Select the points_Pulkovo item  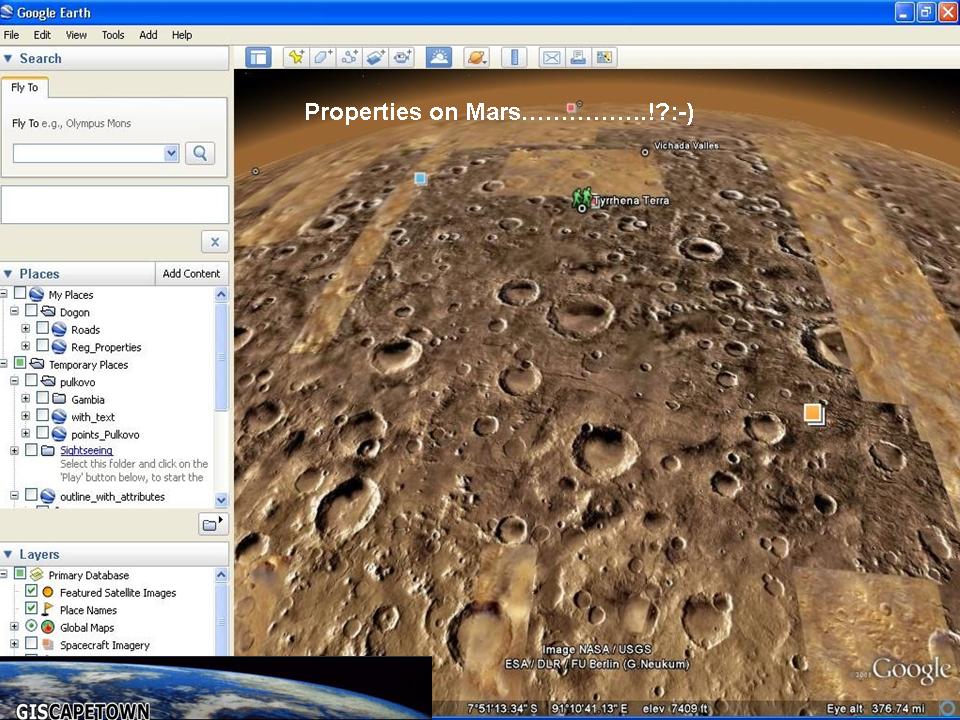[x=105, y=435]
